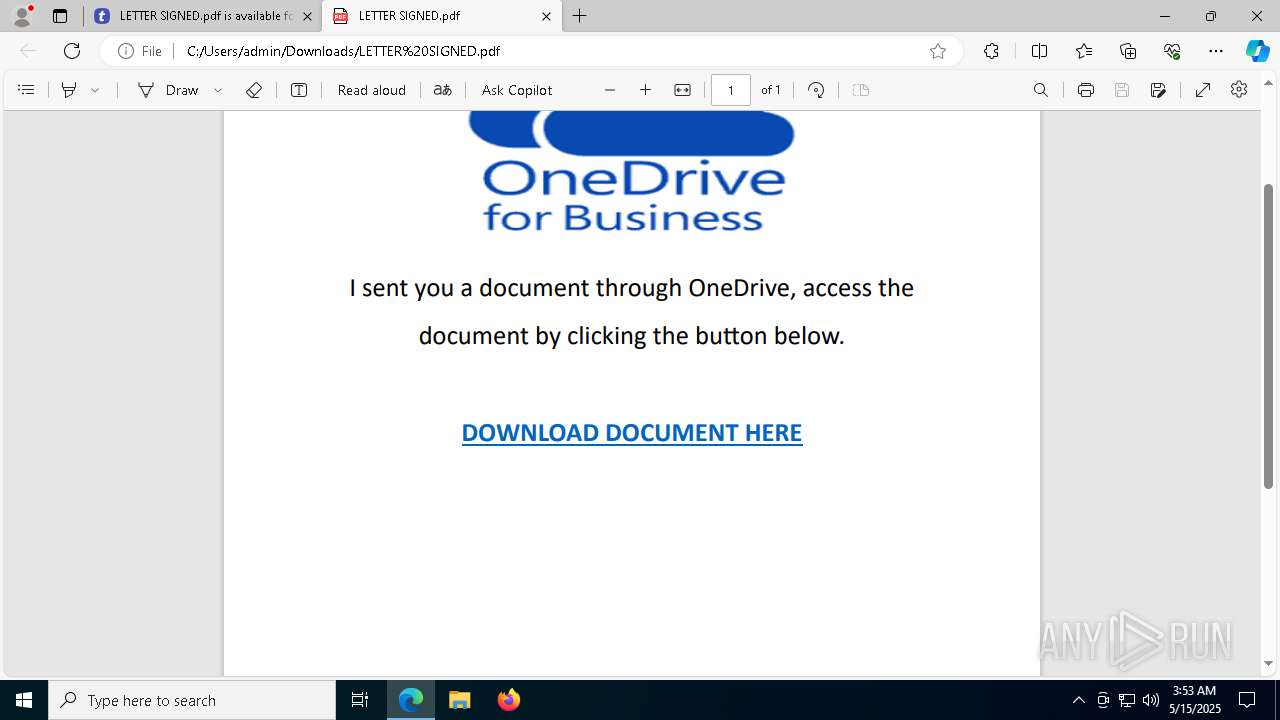Open the tab actions menu

60,16
